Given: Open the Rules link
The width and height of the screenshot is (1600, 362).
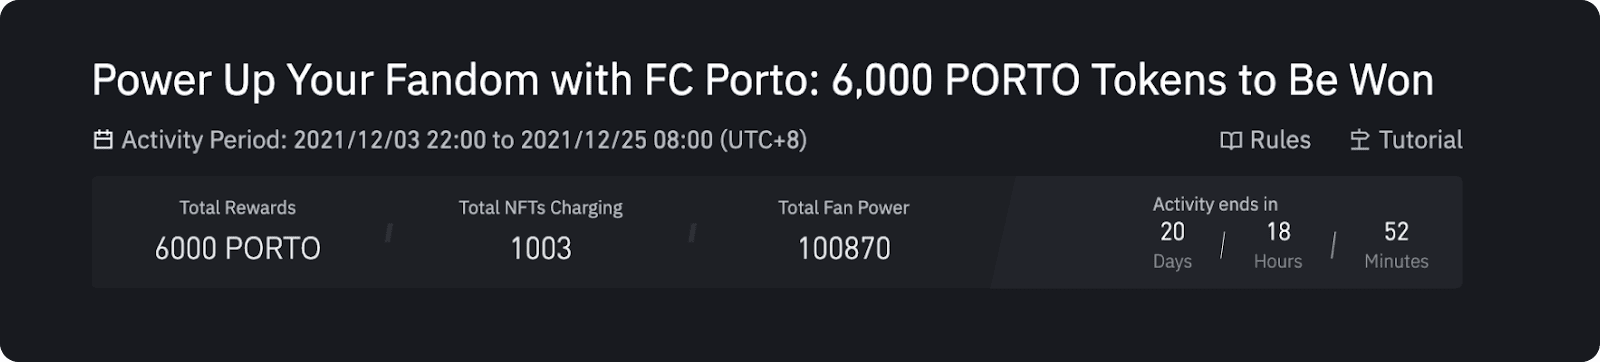Looking at the screenshot, I should (1266, 140).
